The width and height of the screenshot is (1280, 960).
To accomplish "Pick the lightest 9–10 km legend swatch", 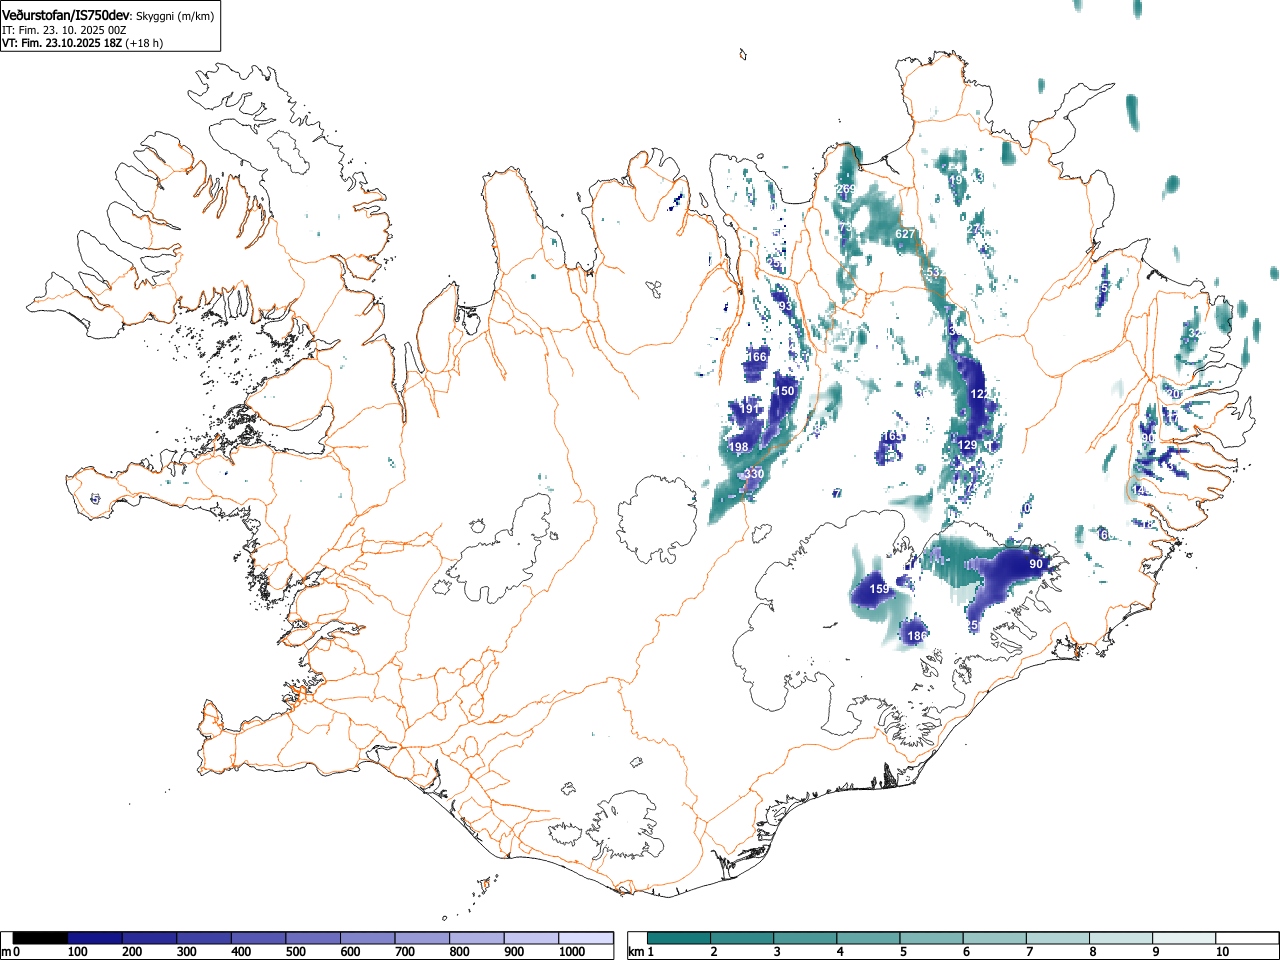I will 1185,937.
